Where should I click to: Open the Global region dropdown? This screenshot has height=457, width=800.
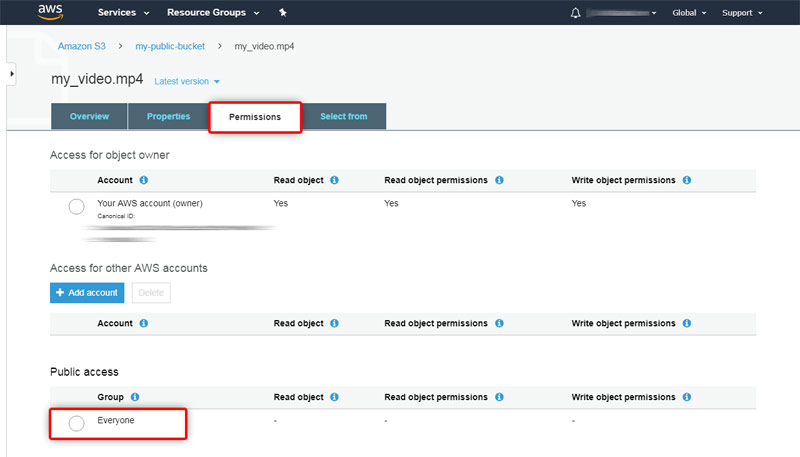pos(689,13)
